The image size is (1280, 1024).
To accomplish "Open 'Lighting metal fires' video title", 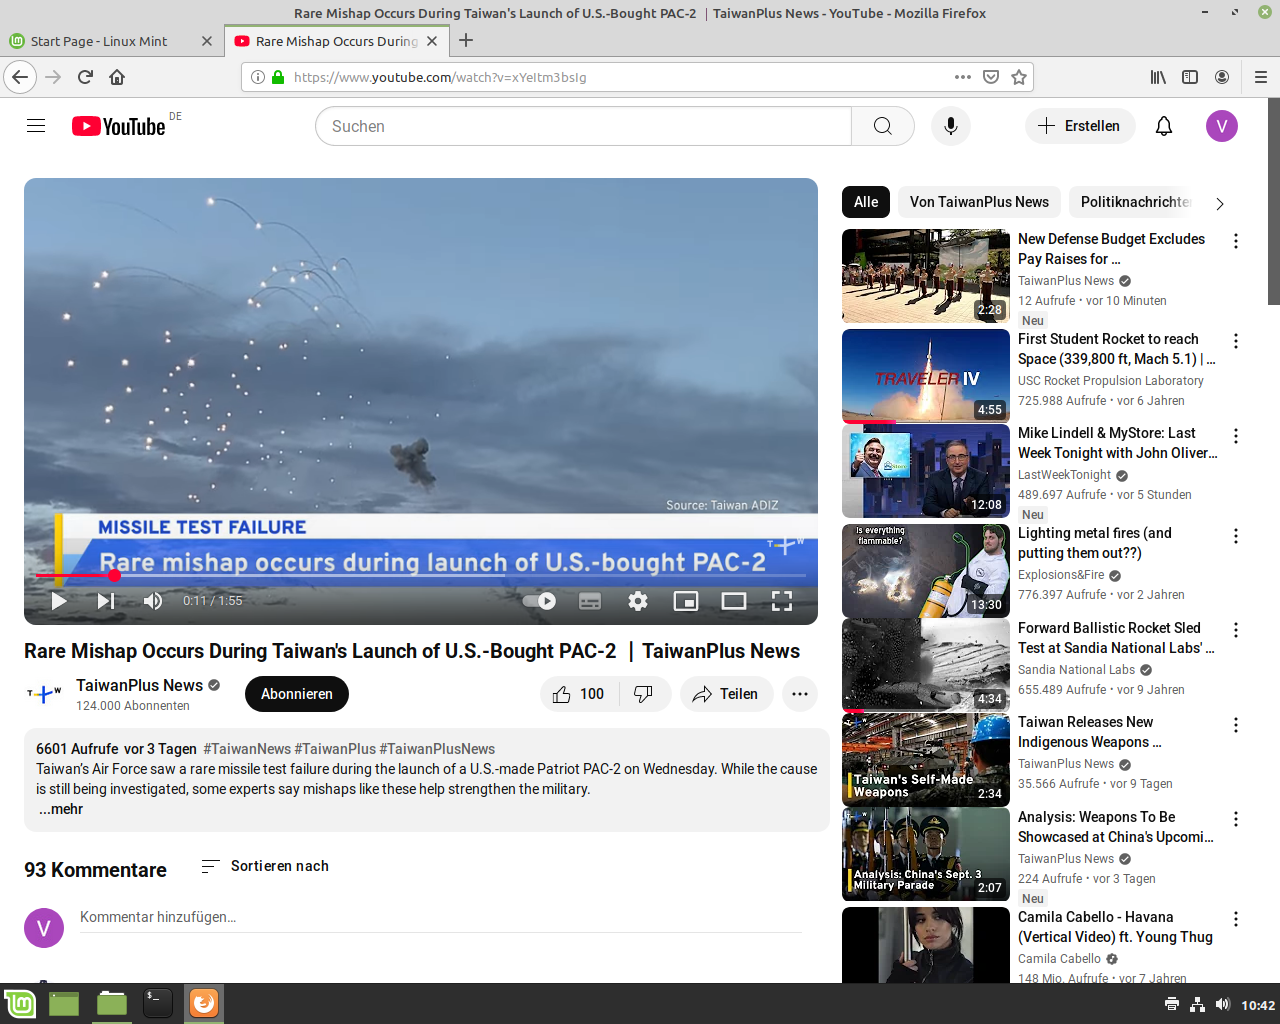I will click(x=1094, y=543).
